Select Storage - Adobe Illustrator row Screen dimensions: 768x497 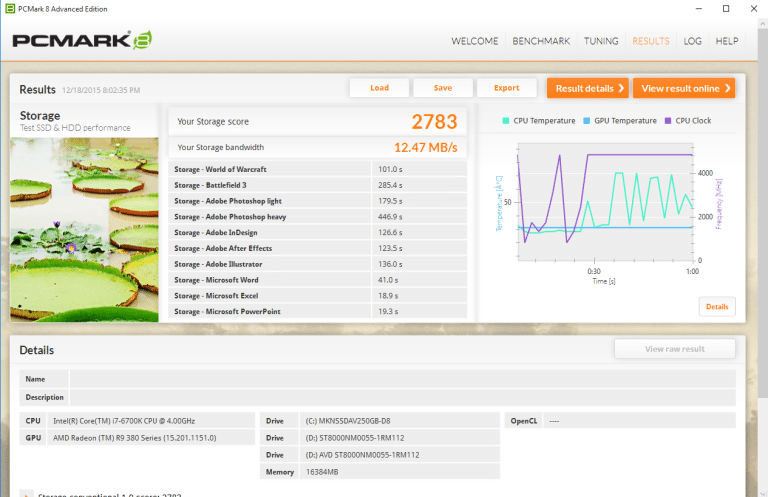(x=317, y=264)
